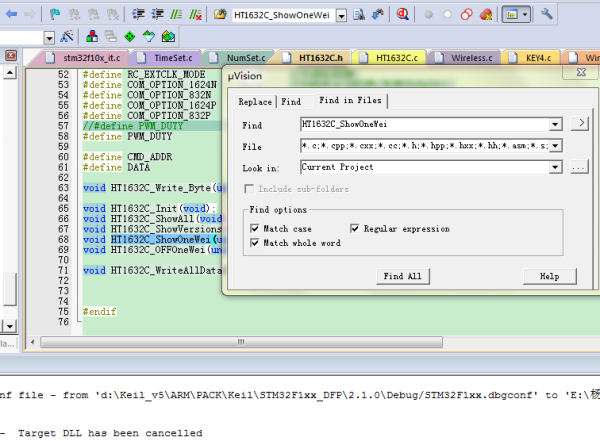Screen dimensions: 600x441
Task: Click the Look in browse (...) button
Action: [578, 167]
